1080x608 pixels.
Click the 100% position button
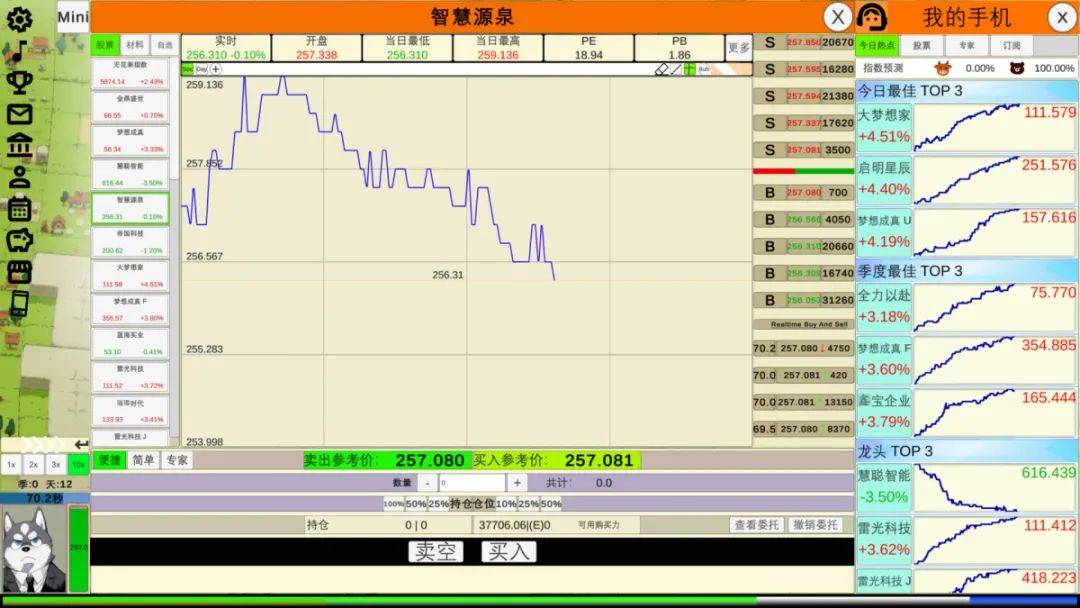(x=394, y=504)
